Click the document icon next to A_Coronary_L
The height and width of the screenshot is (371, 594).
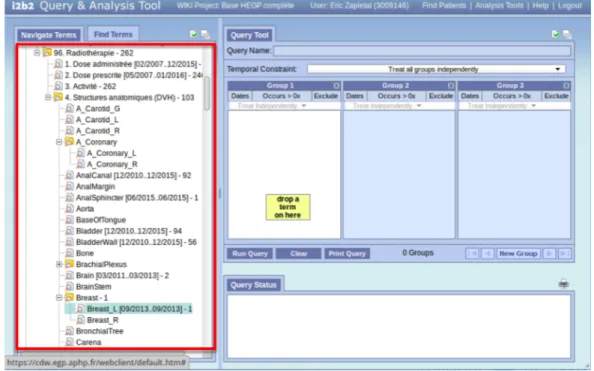pos(80,153)
